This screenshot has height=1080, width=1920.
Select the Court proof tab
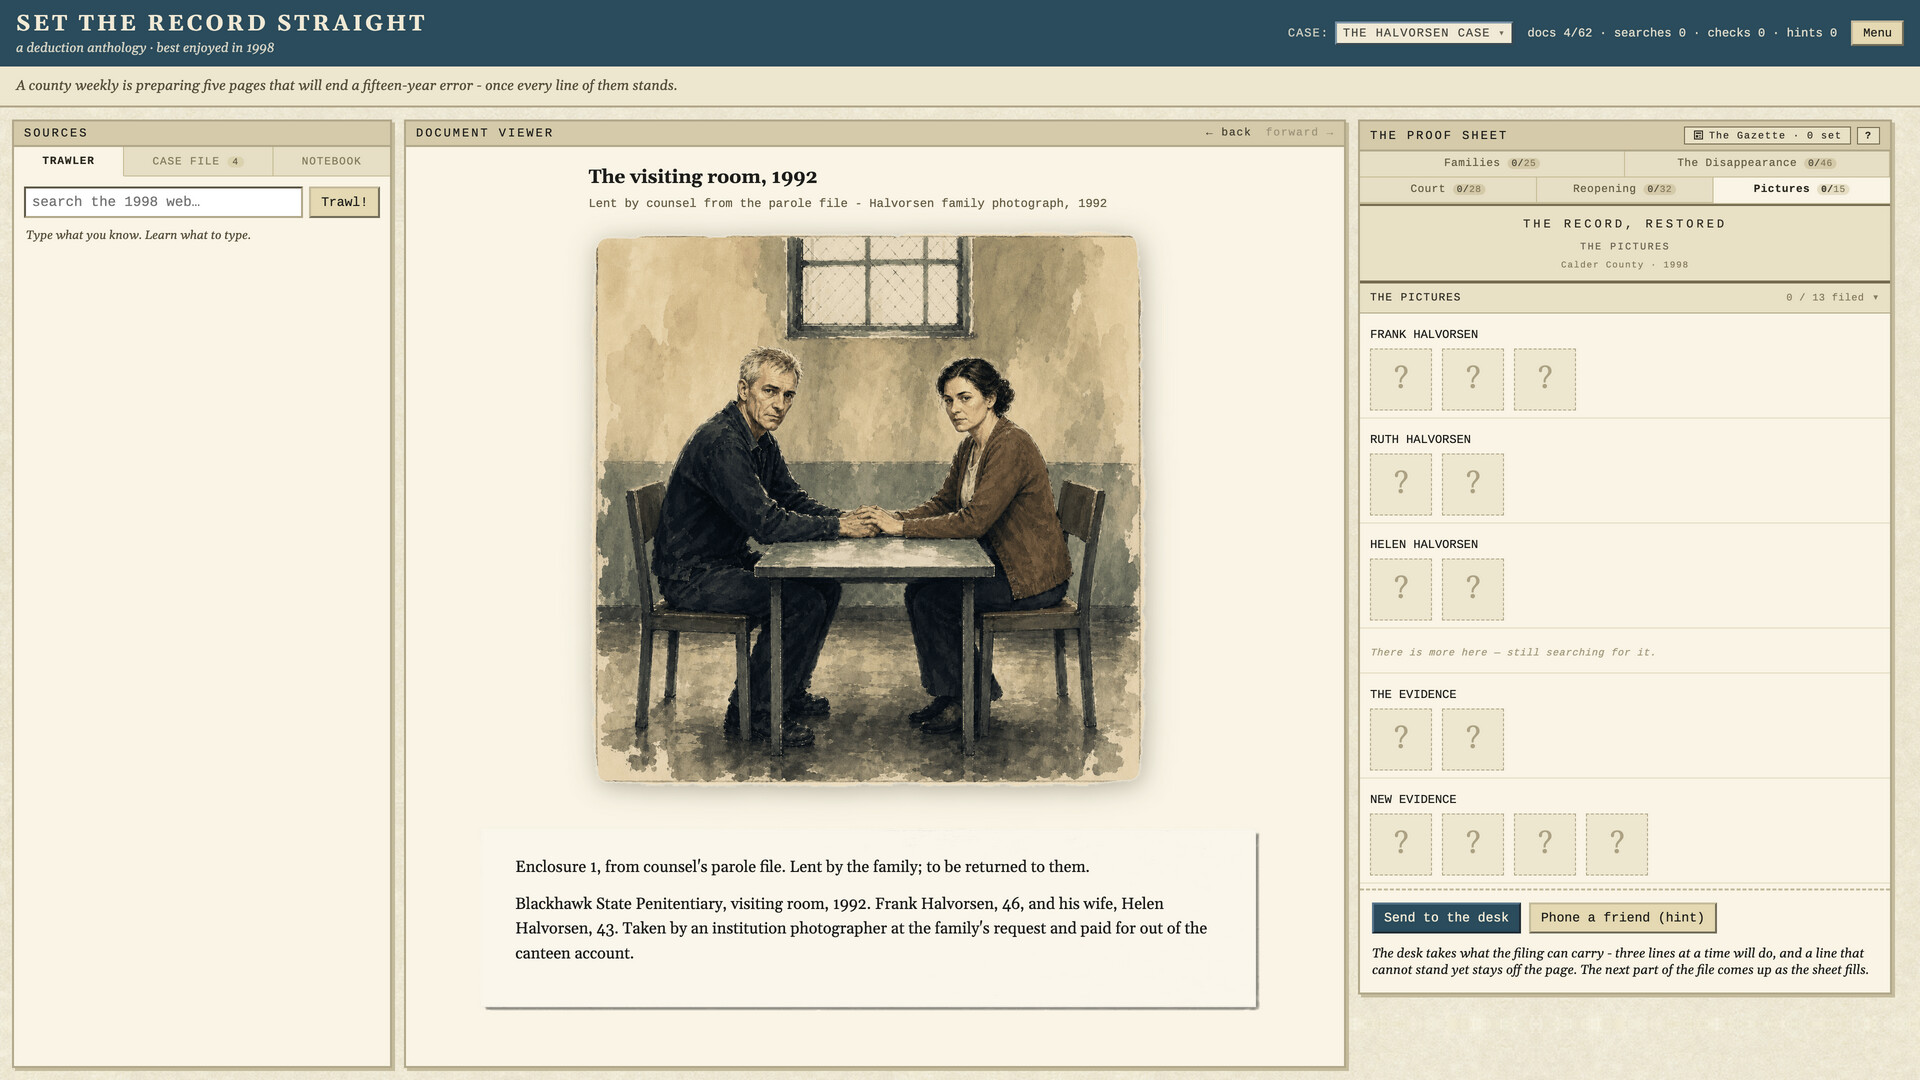(x=1447, y=189)
